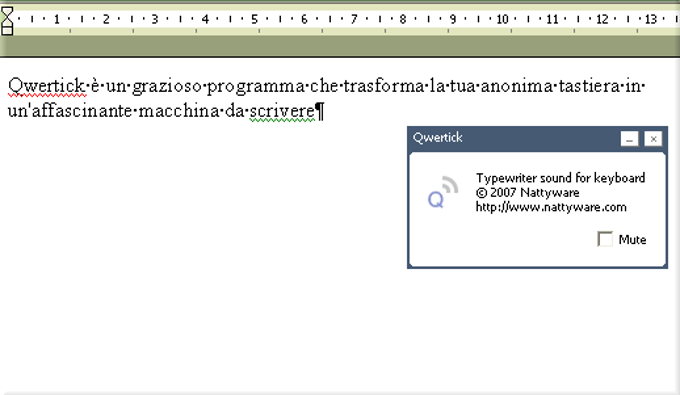Click ruler at the 5 mark

tap(255, 19)
